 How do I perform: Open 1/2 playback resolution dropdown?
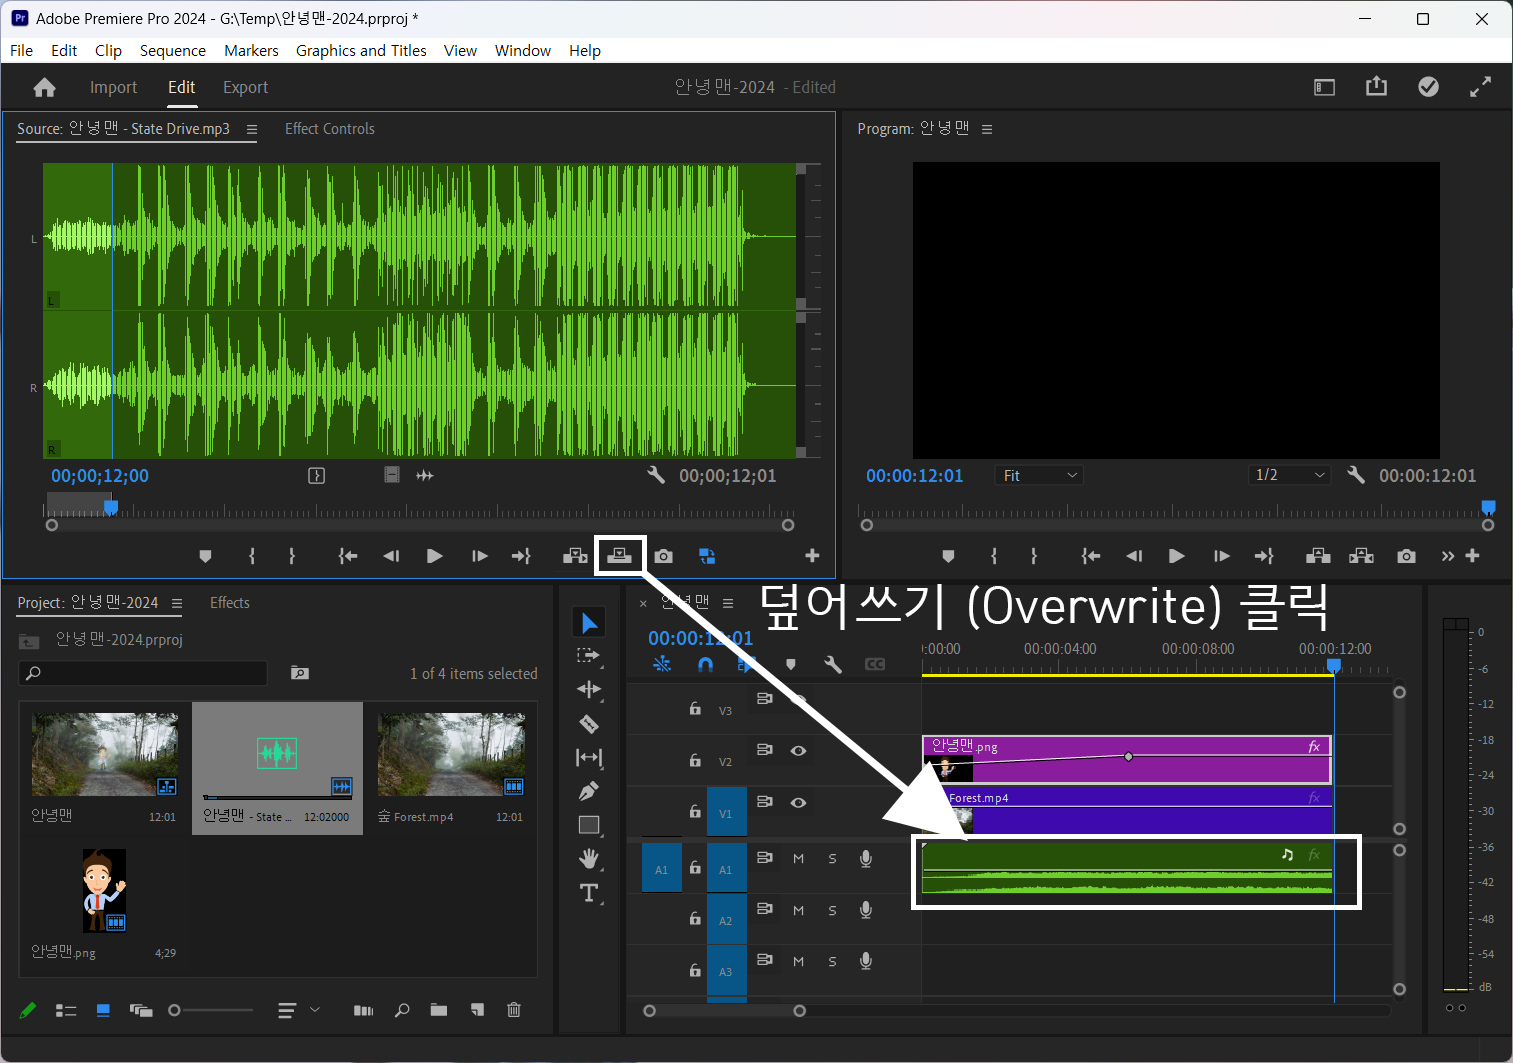[x=1290, y=475]
